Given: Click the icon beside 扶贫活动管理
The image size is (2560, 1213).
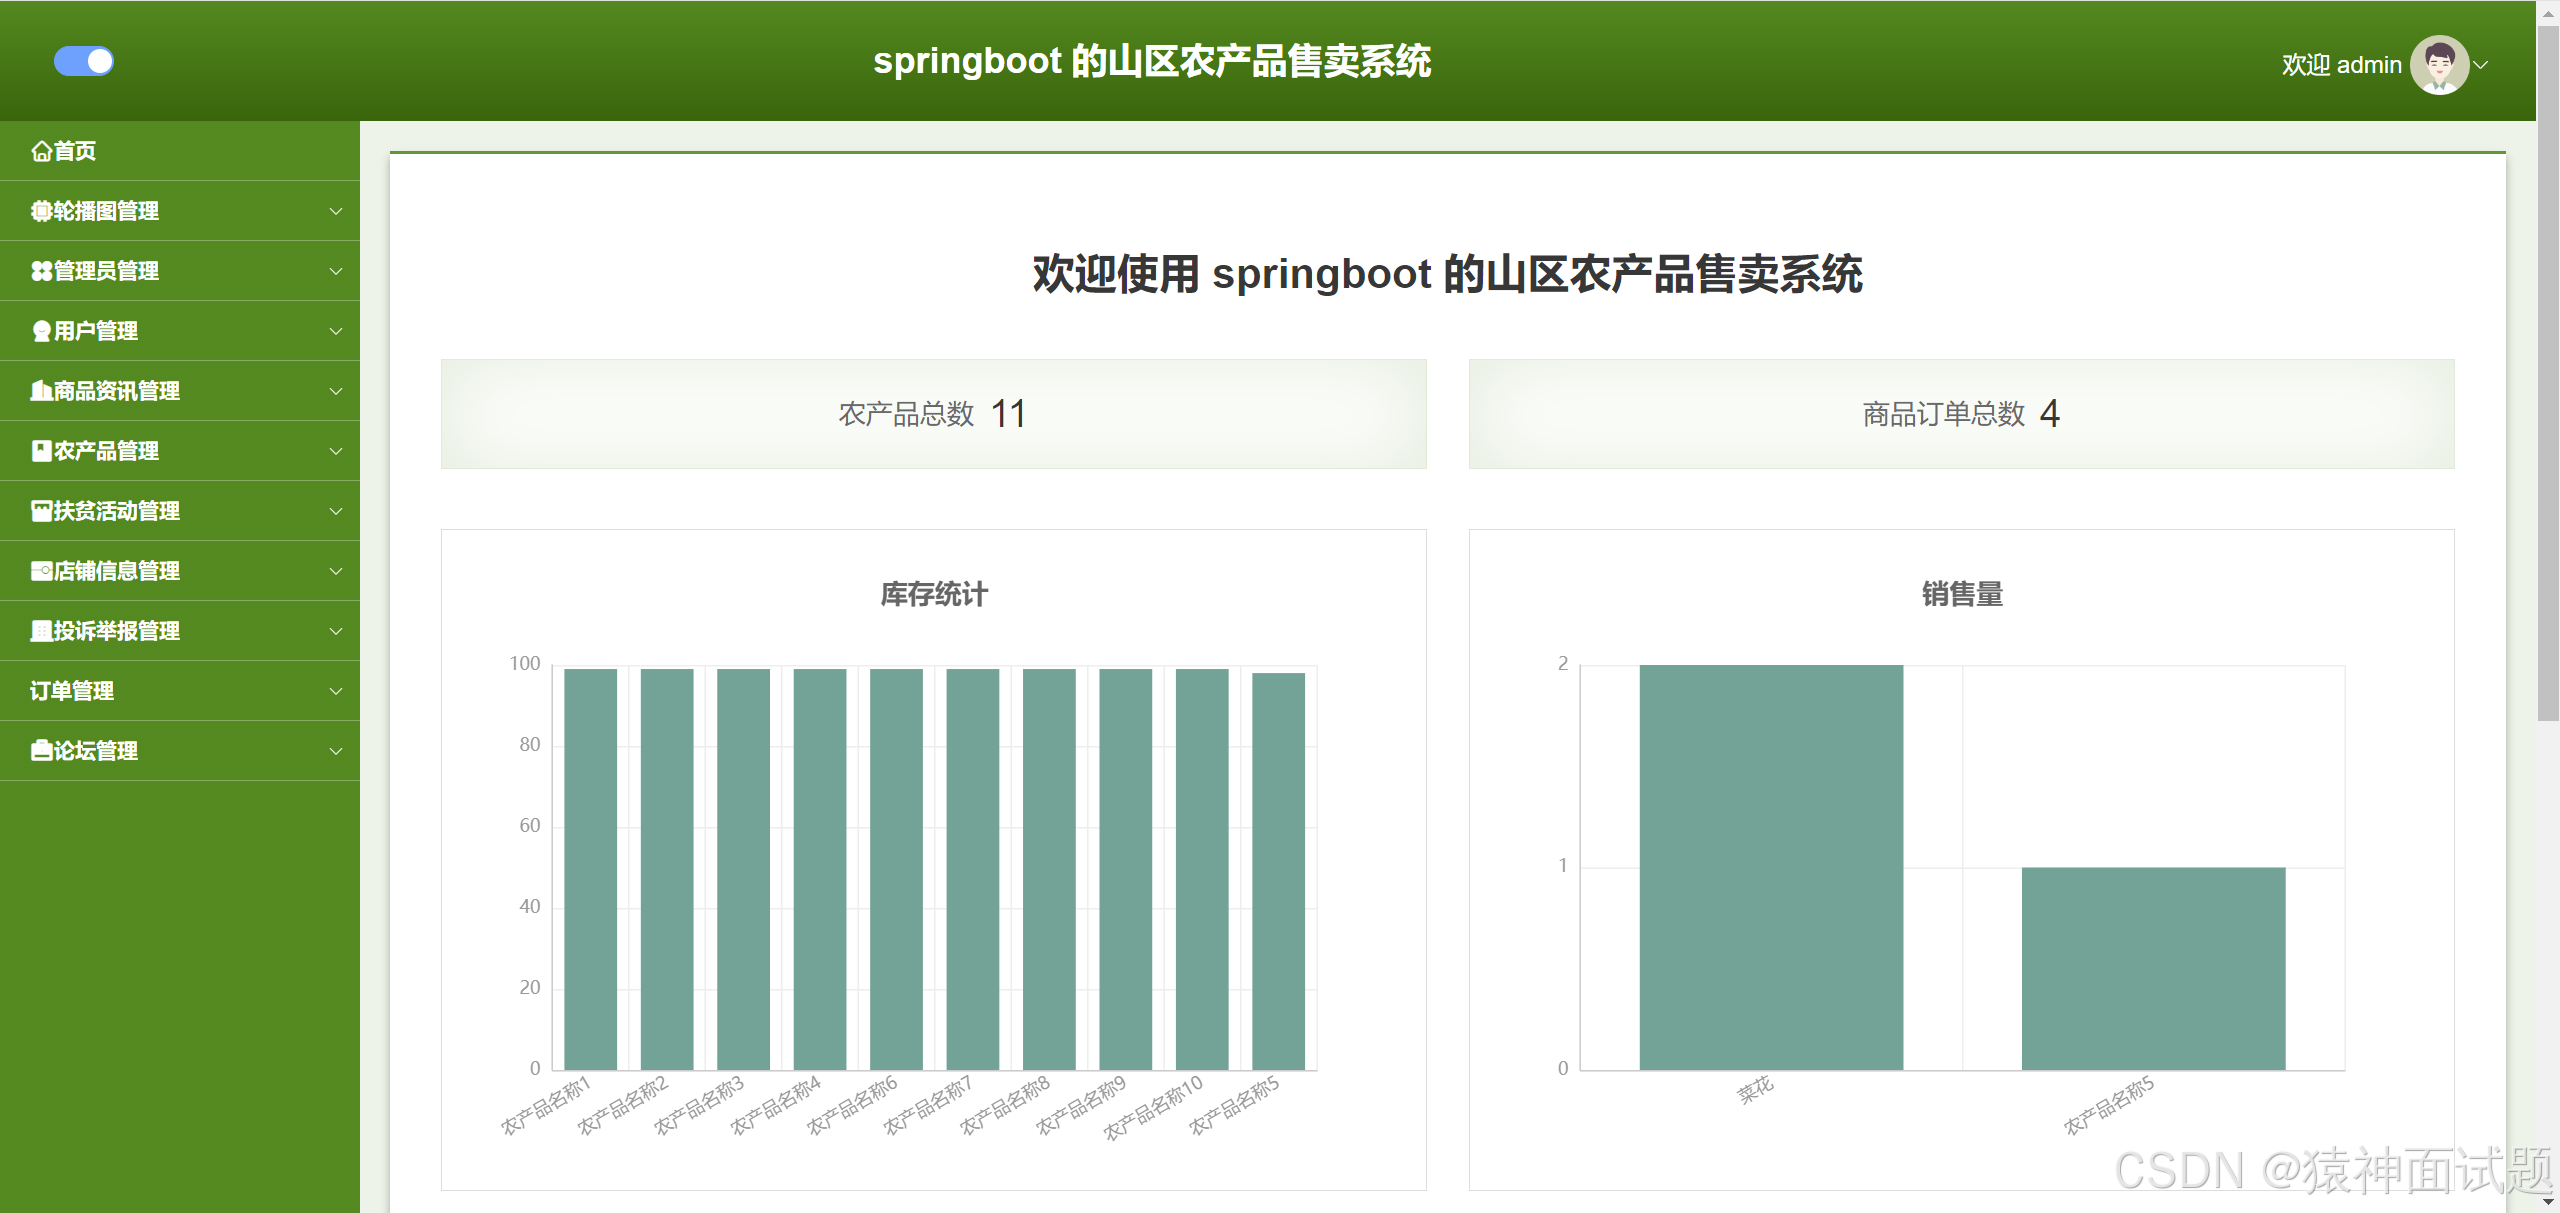Looking at the screenshot, I should (41, 511).
